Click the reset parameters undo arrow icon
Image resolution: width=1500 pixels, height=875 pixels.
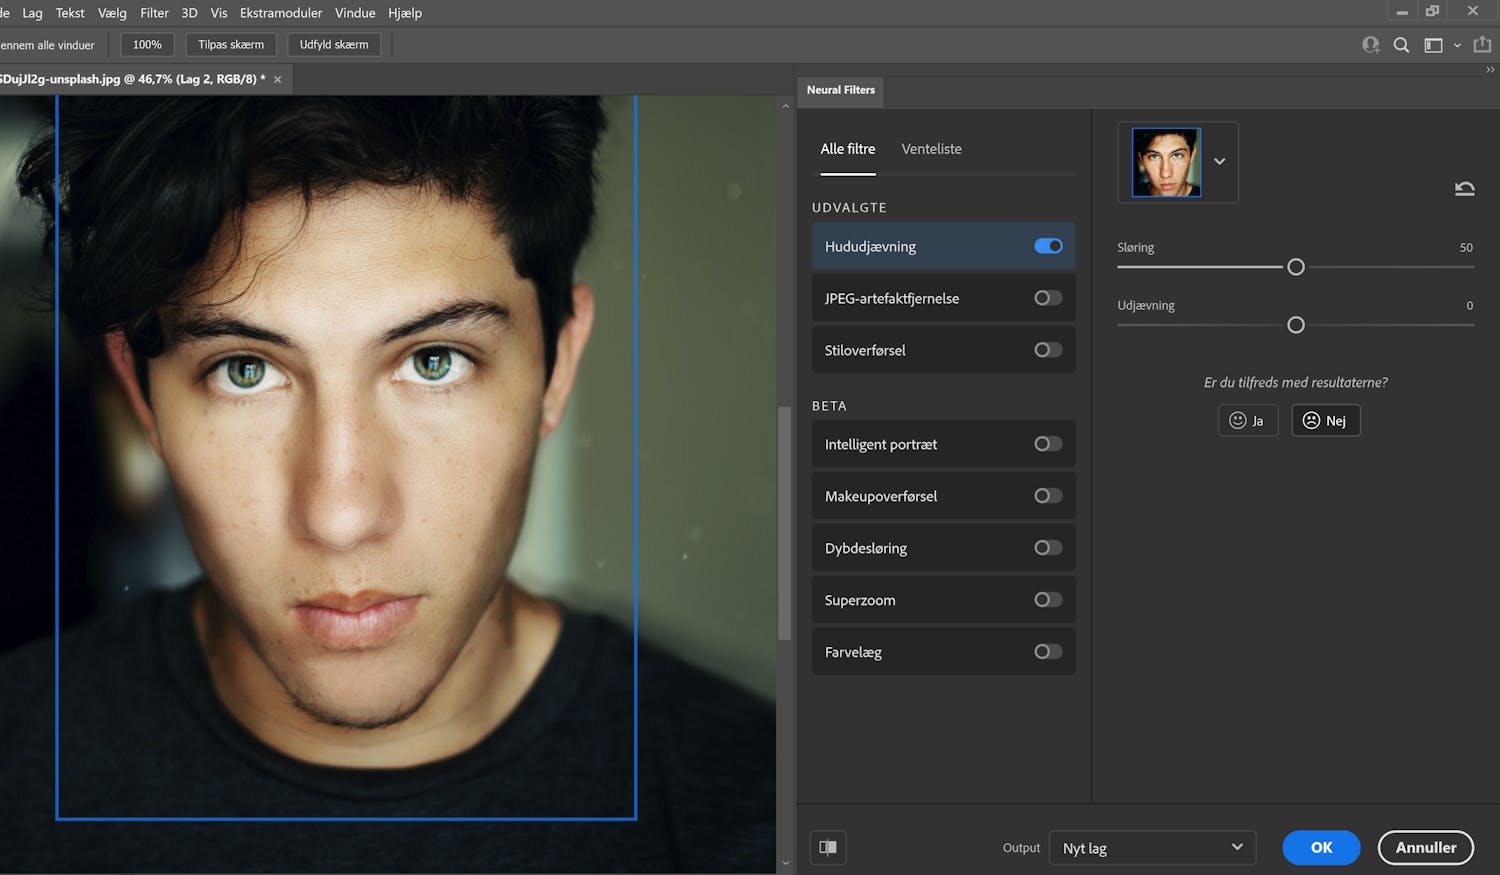click(1464, 188)
